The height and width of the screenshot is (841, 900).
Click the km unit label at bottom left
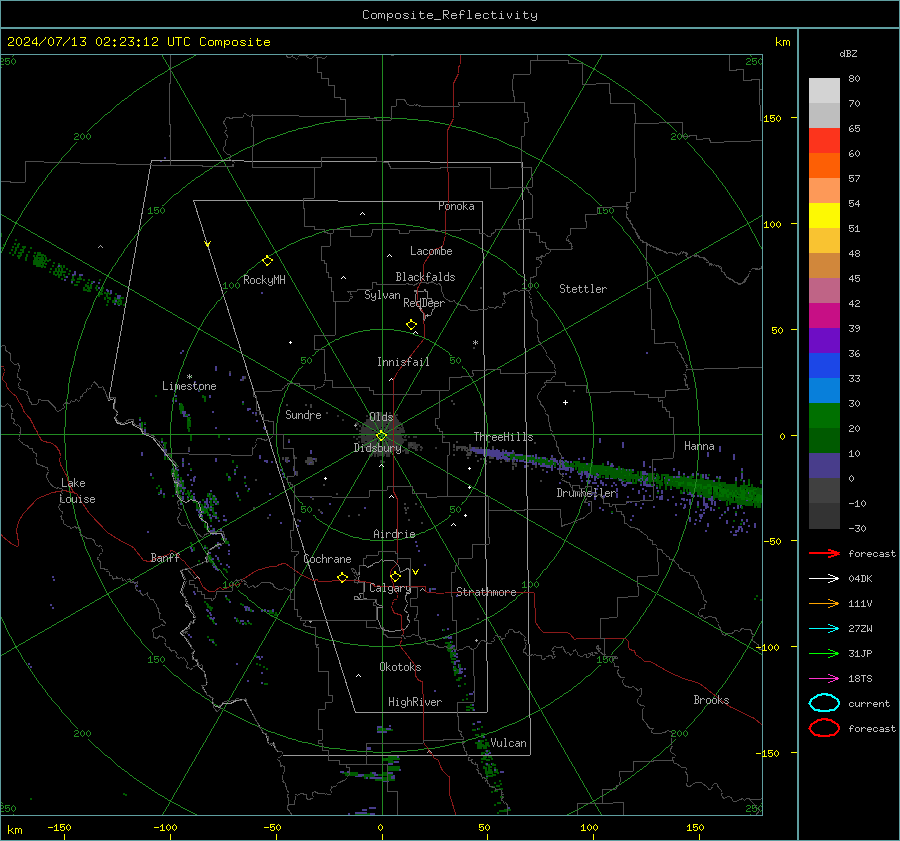14,830
